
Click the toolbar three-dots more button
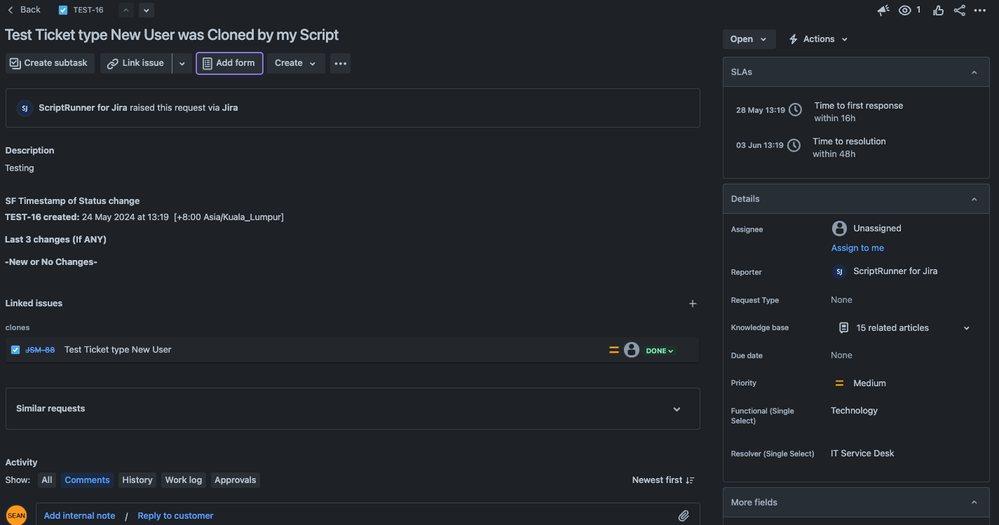pyautogui.click(x=340, y=63)
